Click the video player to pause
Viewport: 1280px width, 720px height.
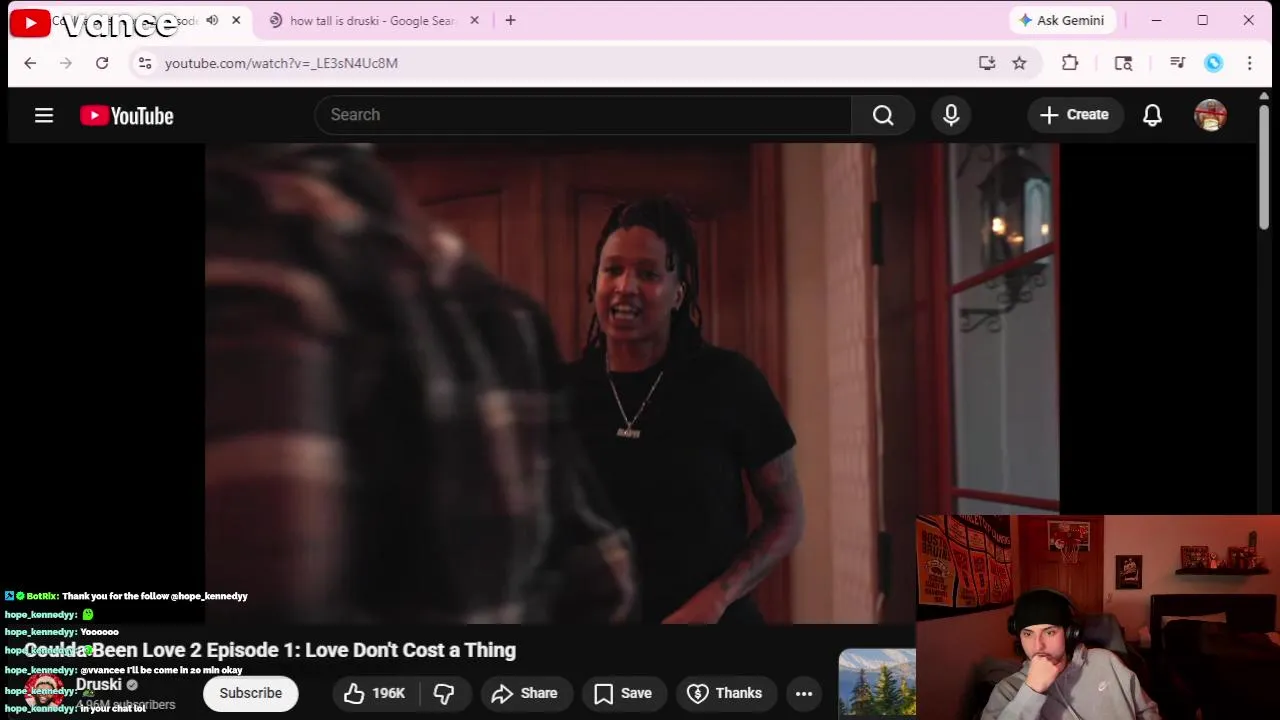pyautogui.click(x=632, y=383)
